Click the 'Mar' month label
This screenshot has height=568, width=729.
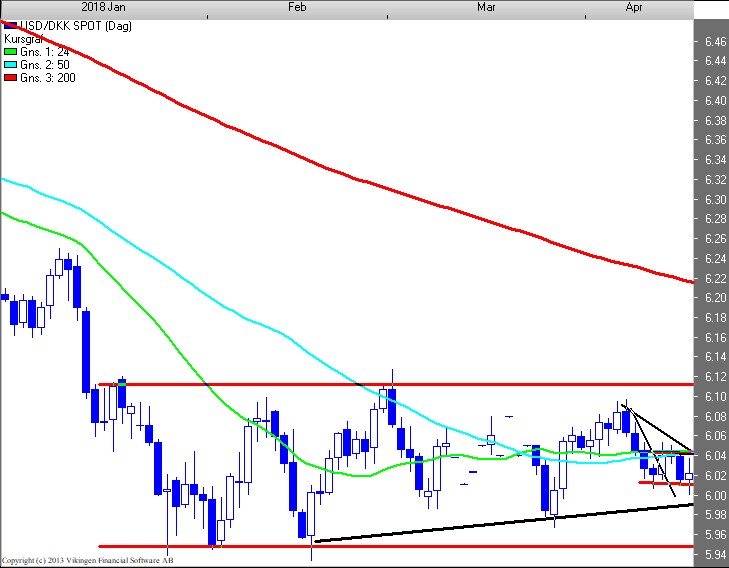click(x=486, y=7)
